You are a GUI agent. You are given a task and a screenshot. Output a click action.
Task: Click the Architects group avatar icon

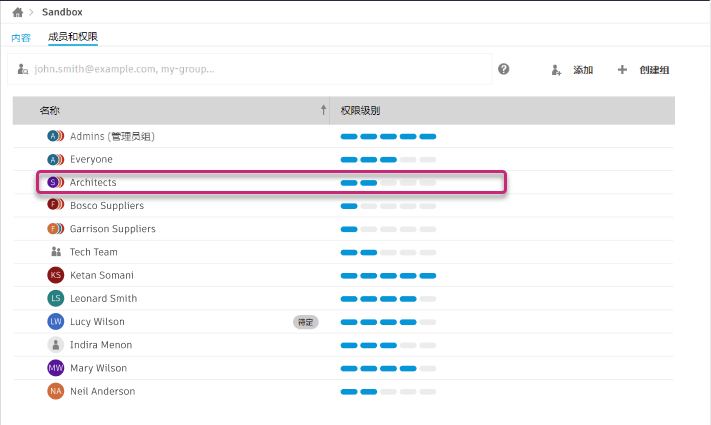click(x=55, y=182)
